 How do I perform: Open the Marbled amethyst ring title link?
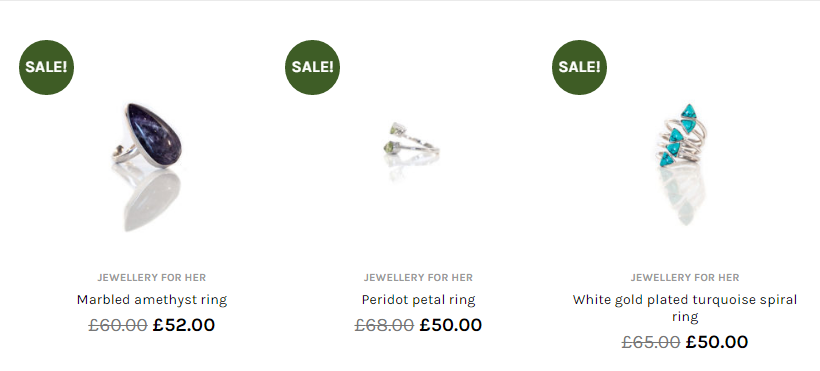coord(152,300)
